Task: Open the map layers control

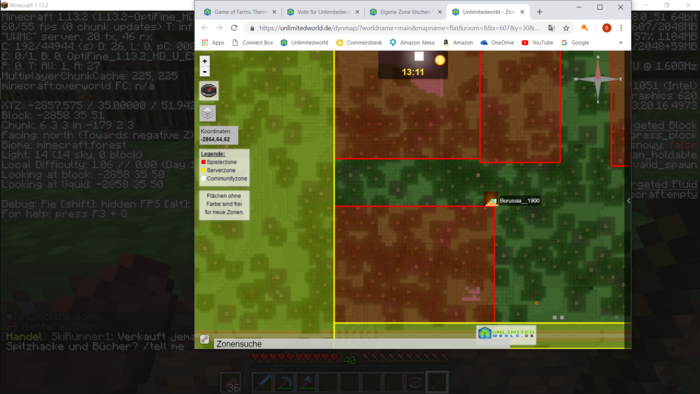Action: [208, 113]
